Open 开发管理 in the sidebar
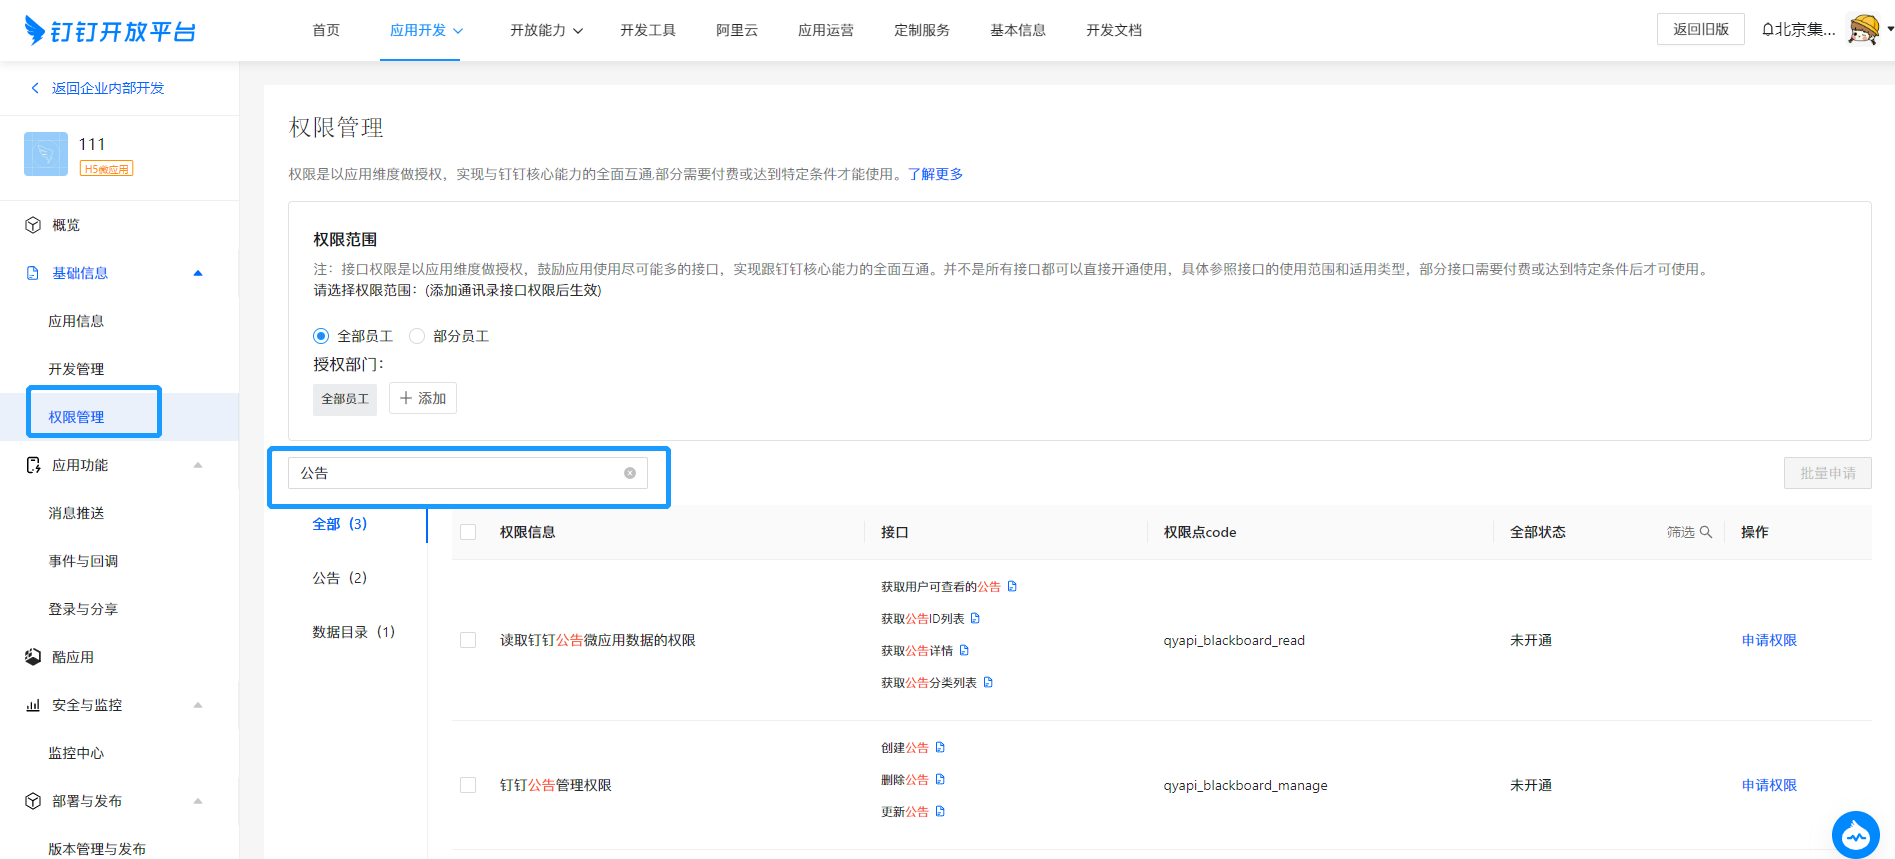Screen dimensions: 1895x859 coord(76,369)
